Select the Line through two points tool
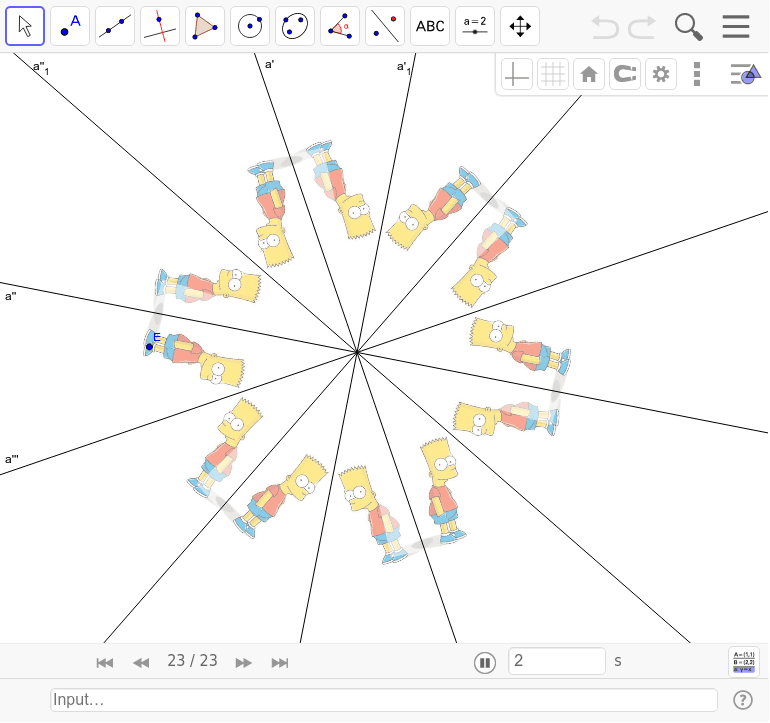The height and width of the screenshot is (723, 770). 115,26
